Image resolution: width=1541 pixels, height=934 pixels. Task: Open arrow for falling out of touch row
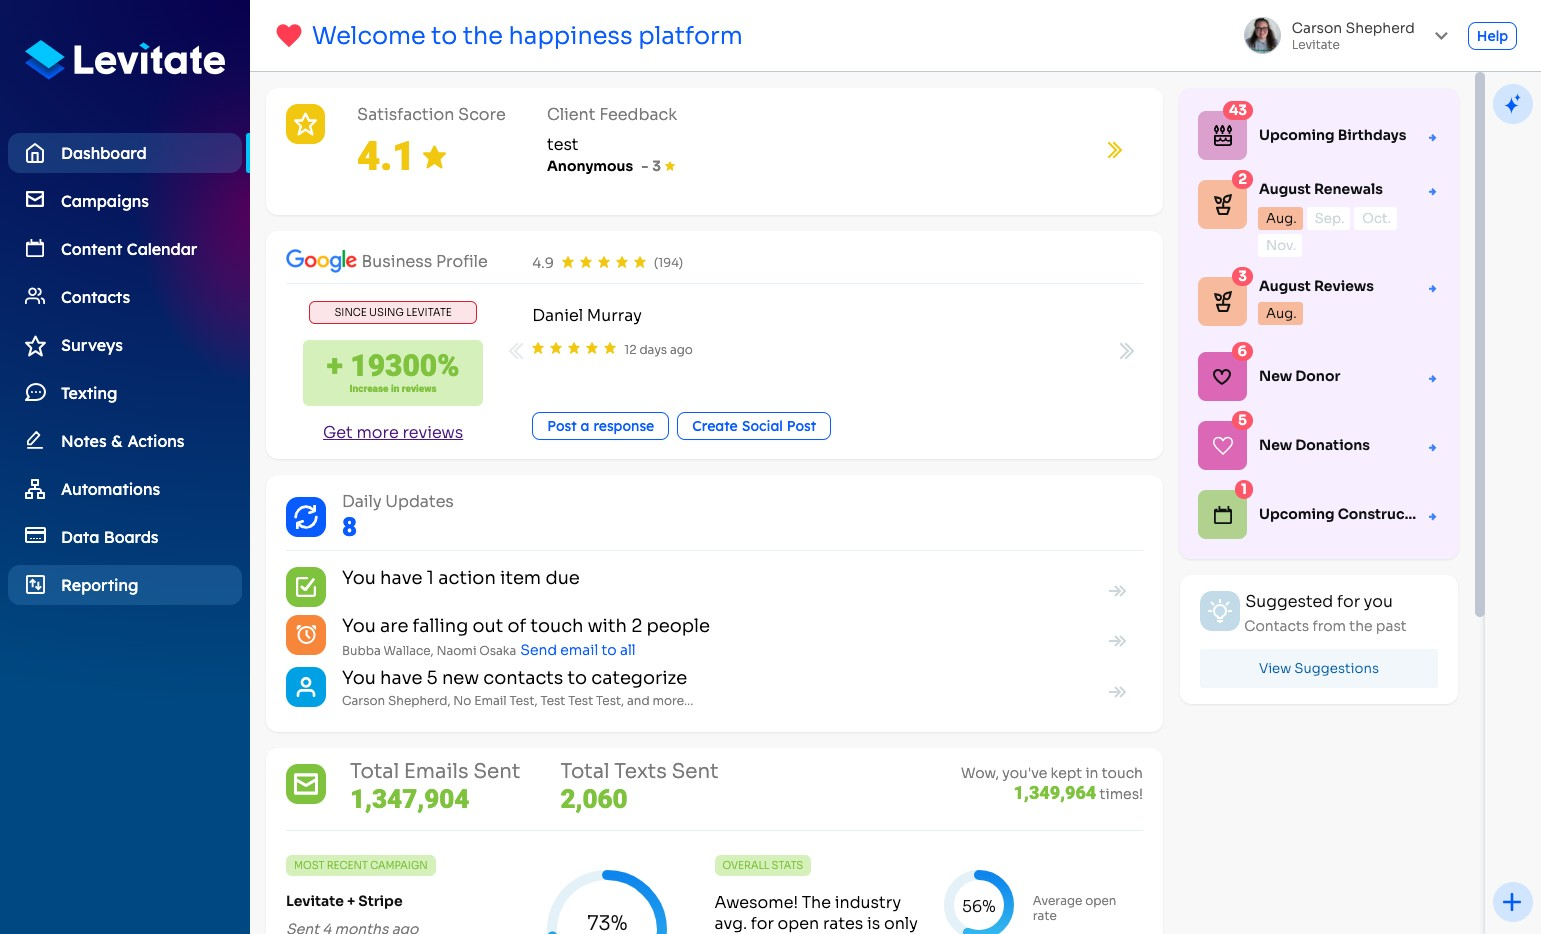coord(1118,640)
